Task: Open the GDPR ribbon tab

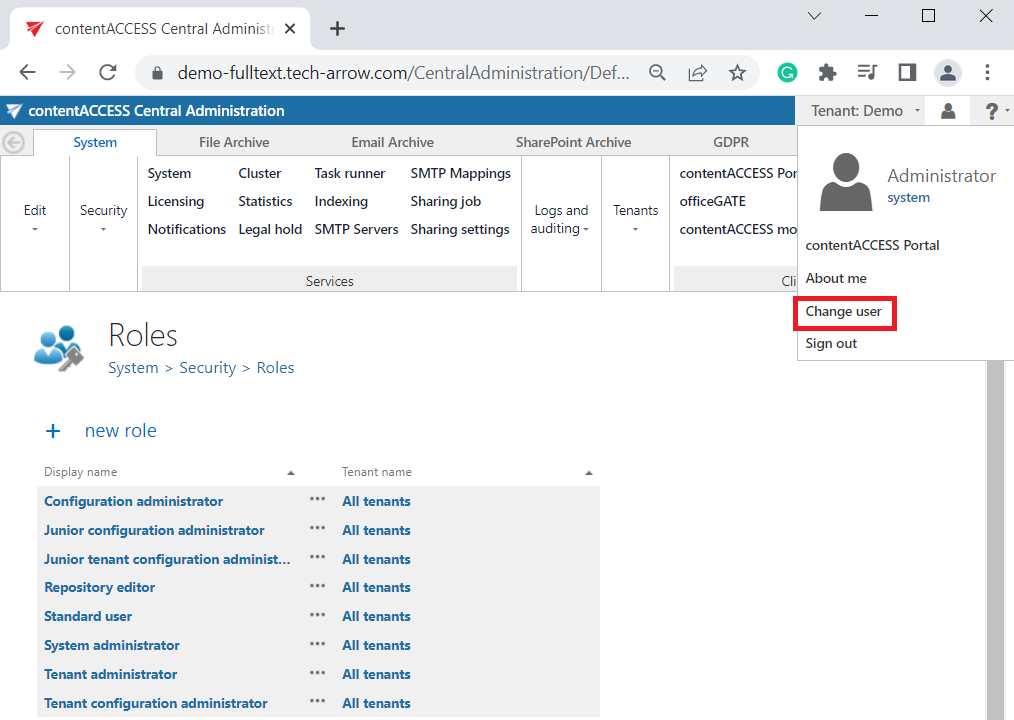Action: point(731,142)
